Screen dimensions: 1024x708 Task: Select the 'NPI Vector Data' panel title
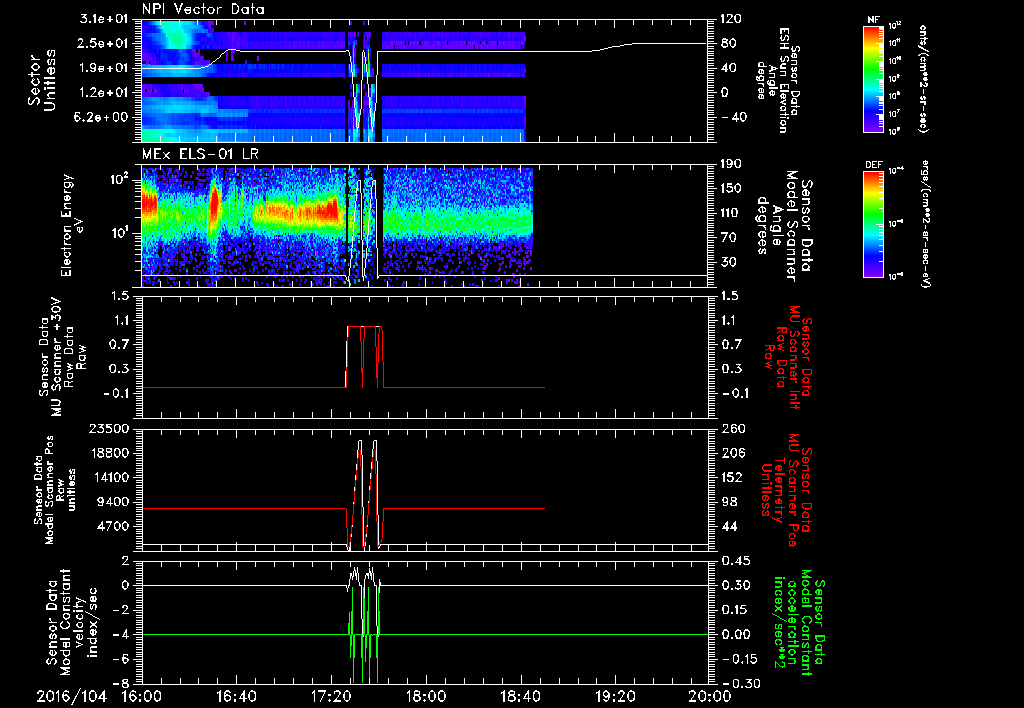coord(203,9)
